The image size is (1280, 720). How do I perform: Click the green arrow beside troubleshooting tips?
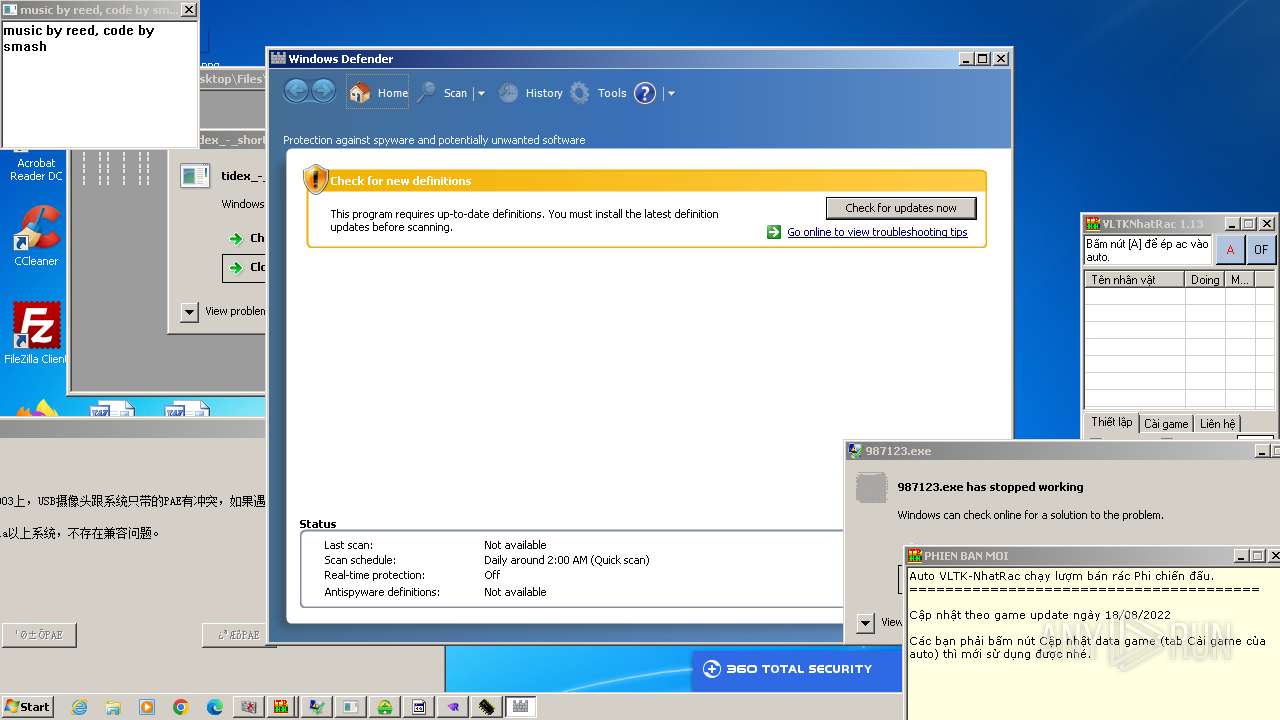tap(774, 232)
